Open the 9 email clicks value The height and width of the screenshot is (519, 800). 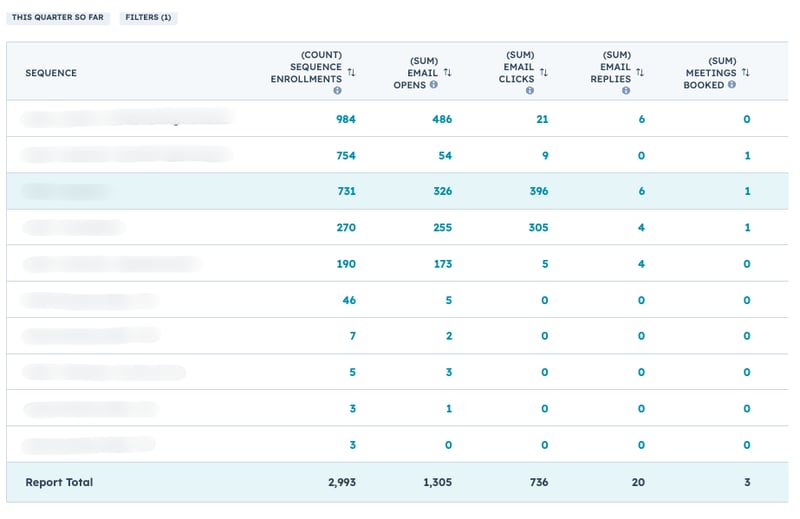pyautogui.click(x=545, y=156)
